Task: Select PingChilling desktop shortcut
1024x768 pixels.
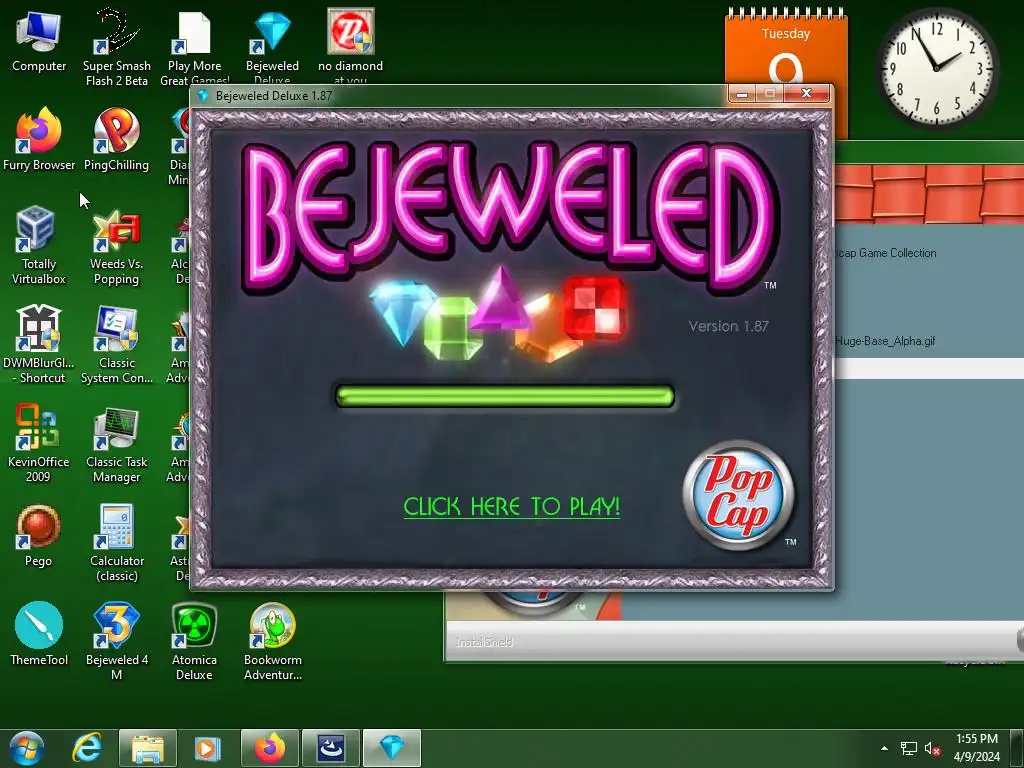Action: (x=116, y=140)
